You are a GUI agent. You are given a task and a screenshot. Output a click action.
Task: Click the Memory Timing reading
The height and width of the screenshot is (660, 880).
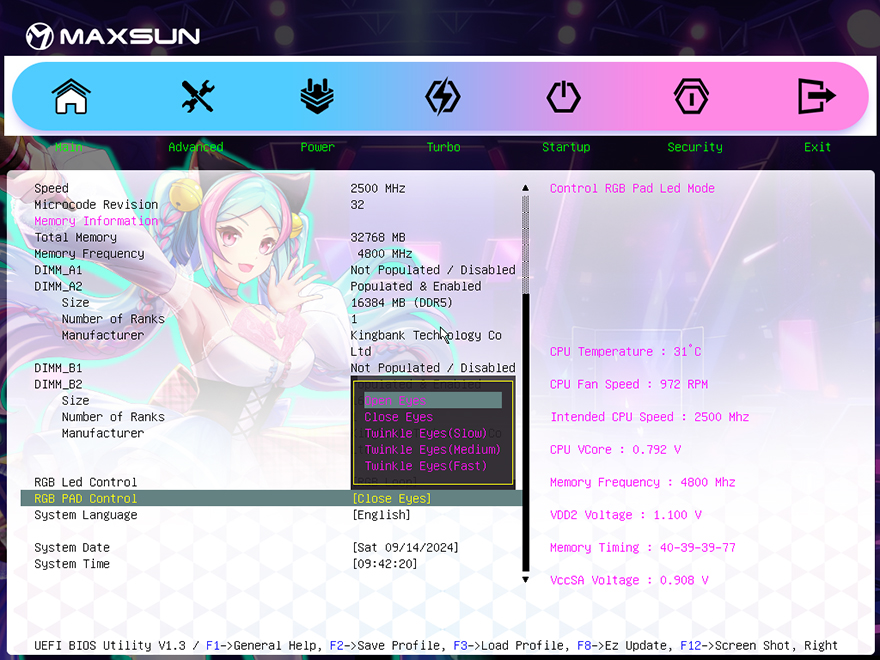643,547
